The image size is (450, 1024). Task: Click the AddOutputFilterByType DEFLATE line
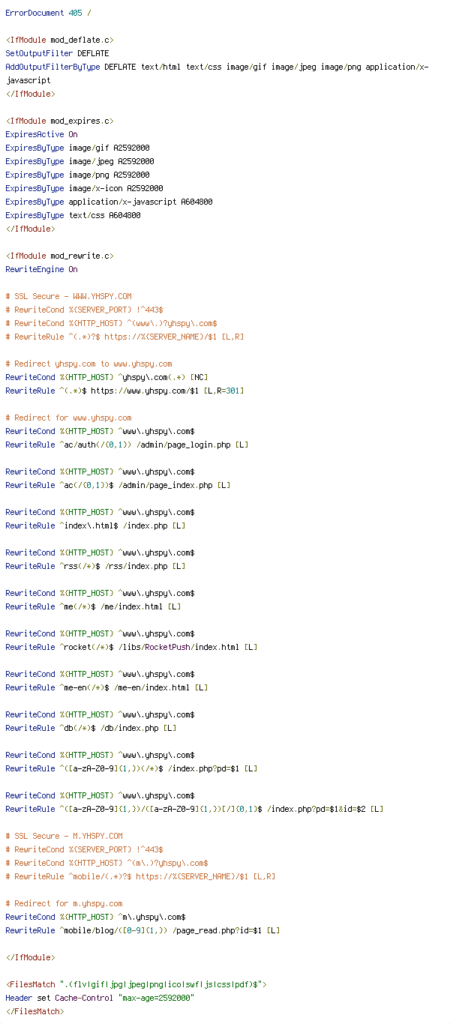[x=217, y=74]
